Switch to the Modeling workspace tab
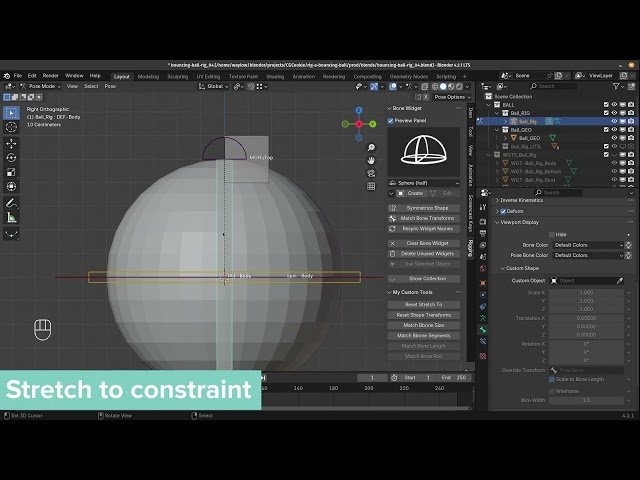 pyautogui.click(x=148, y=77)
